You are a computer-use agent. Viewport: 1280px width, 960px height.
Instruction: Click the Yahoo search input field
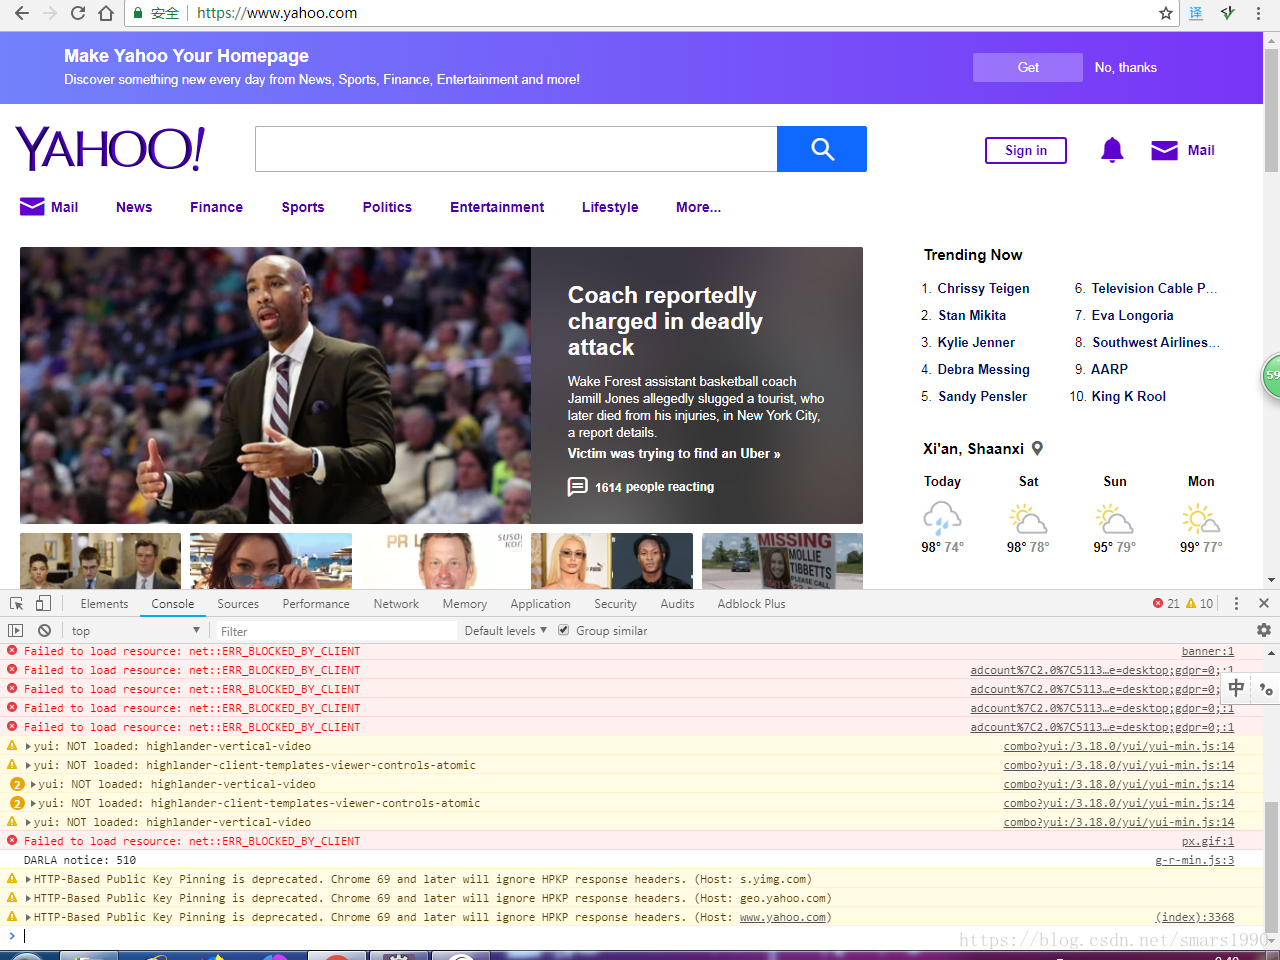click(516, 149)
